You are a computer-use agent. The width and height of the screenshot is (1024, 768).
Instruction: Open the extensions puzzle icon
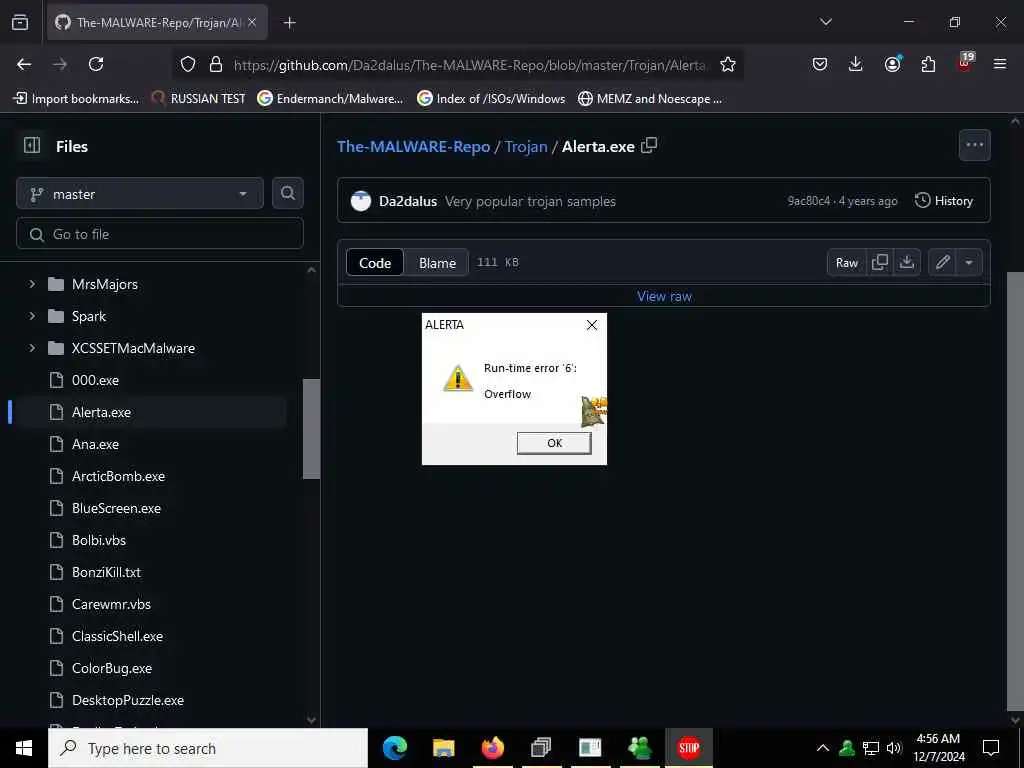[x=928, y=64]
